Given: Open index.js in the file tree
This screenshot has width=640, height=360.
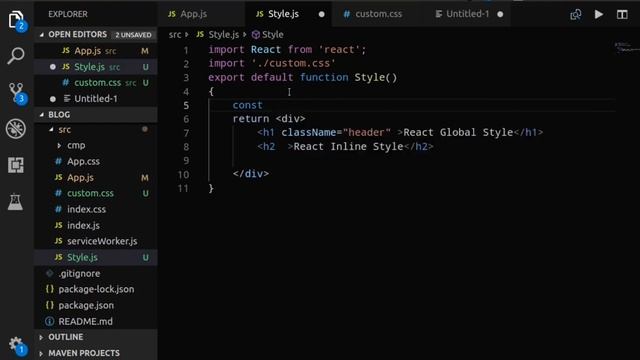Looking at the screenshot, I should pyautogui.click(x=96, y=225).
